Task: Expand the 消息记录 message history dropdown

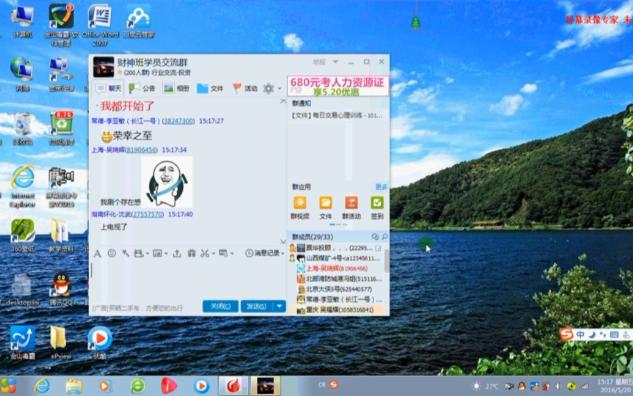Action: tap(283, 253)
